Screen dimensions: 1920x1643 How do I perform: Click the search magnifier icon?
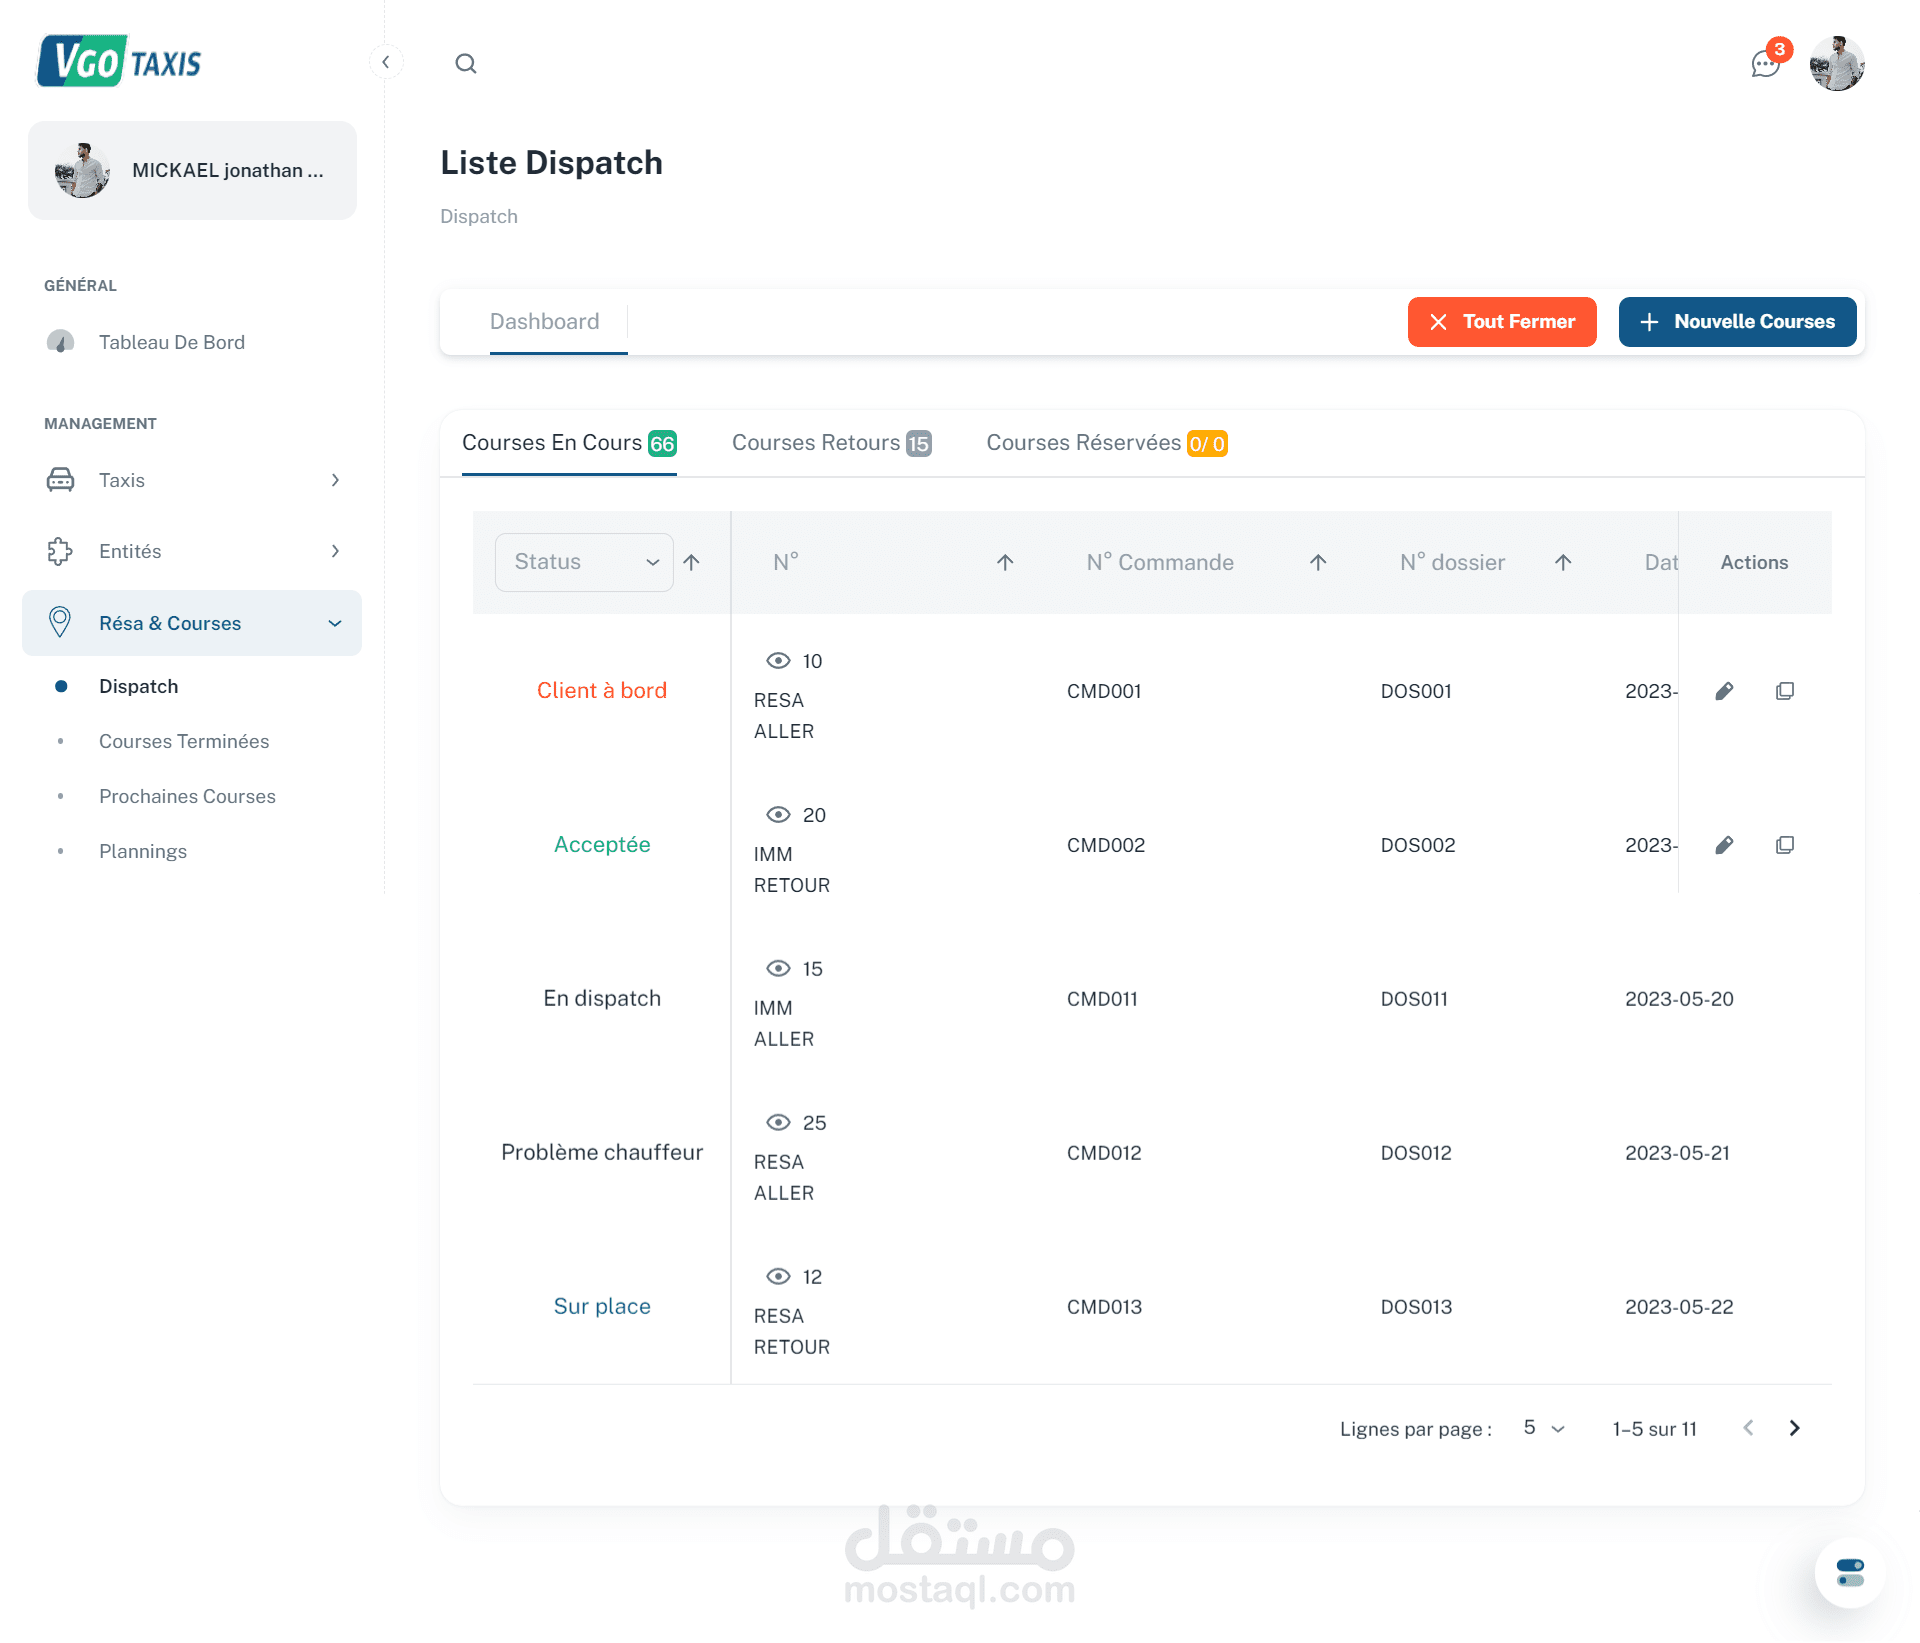[466, 64]
